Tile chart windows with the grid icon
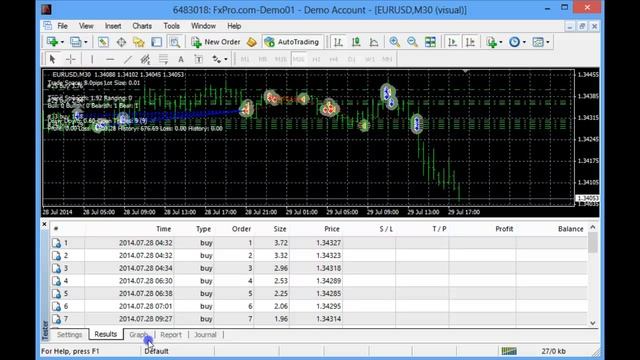This screenshot has width=640, height=360. tap(430, 42)
